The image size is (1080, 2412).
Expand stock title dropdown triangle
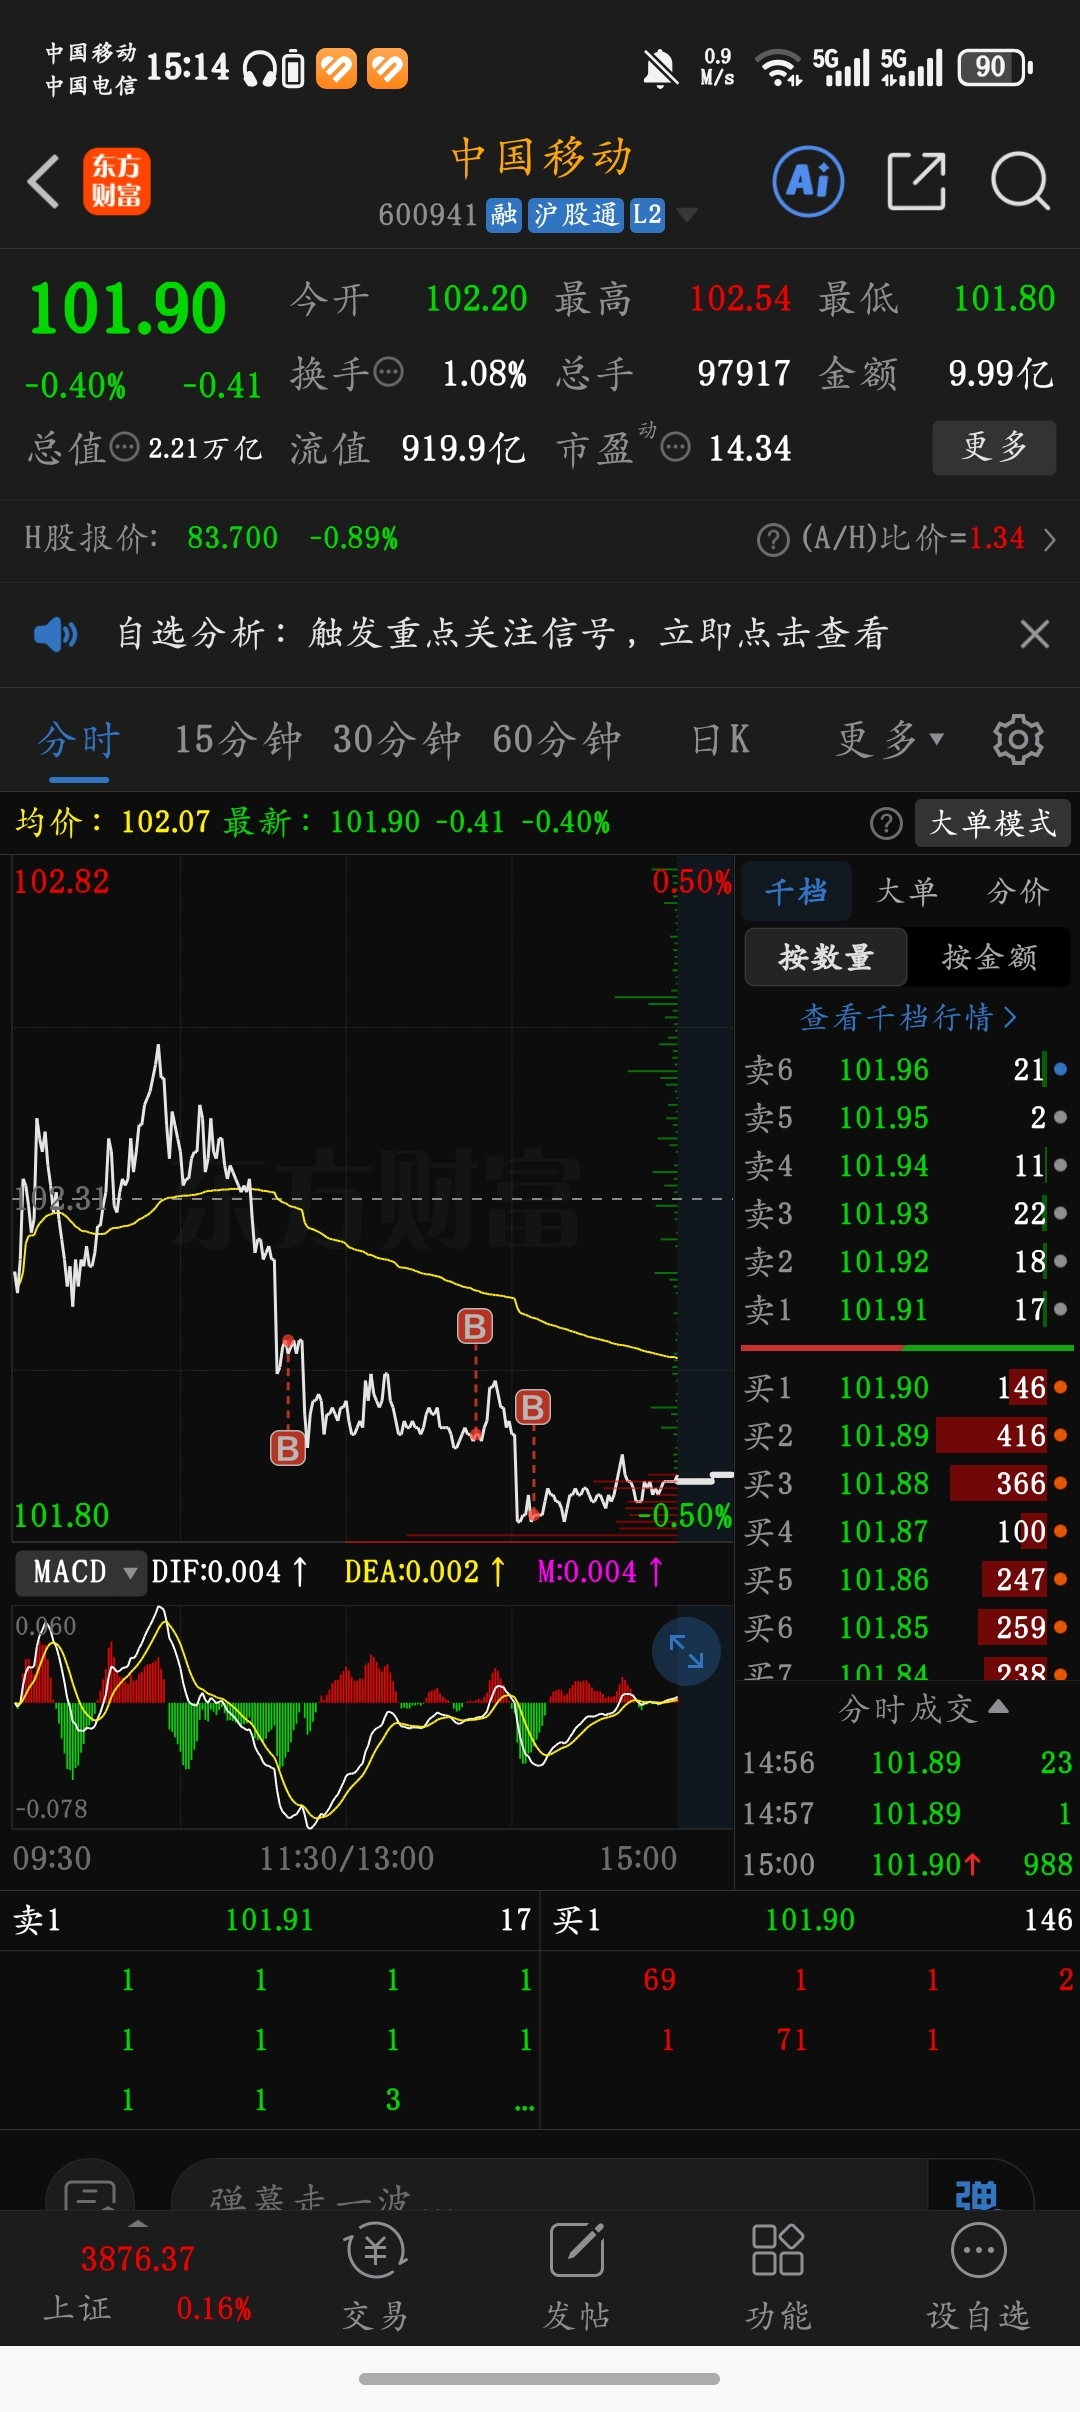click(x=687, y=215)
